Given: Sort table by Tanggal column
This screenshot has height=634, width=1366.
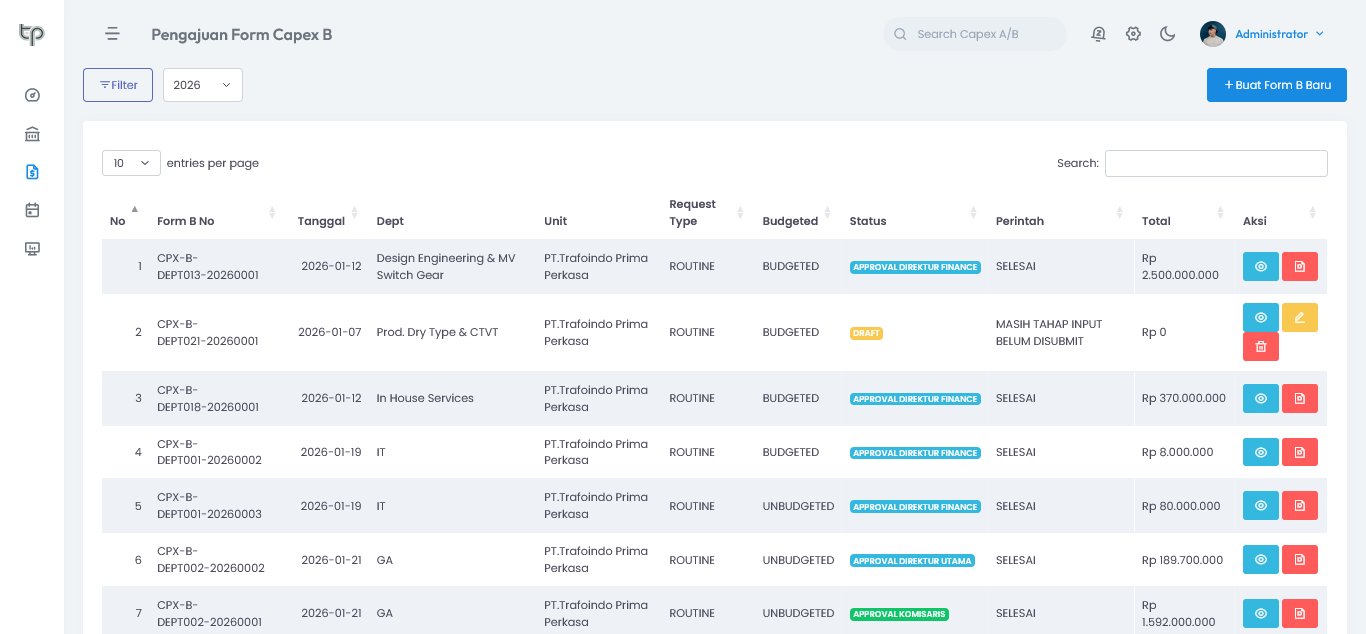Looking at the screenshot, I should point(321,221).
